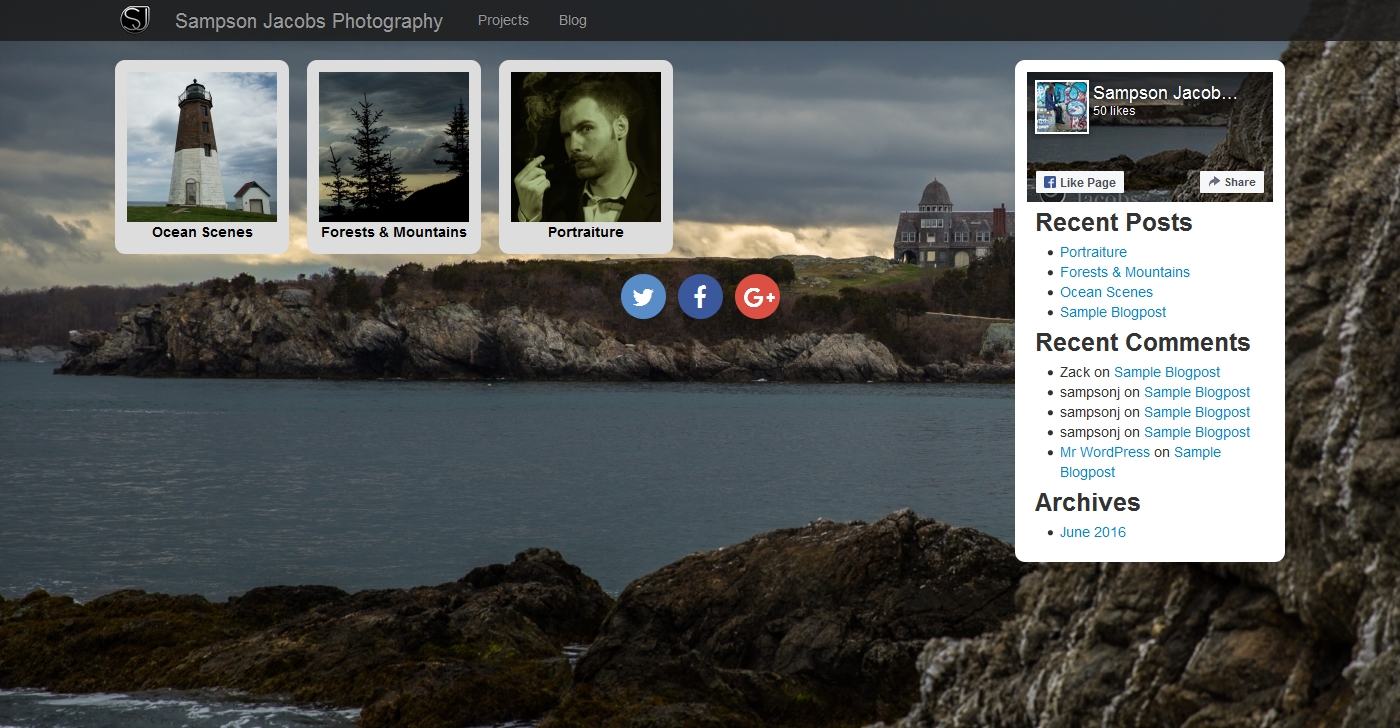Open the Forests & Mountains thumbnail
The image size is (1400, 728).
[x=394, y=147]
